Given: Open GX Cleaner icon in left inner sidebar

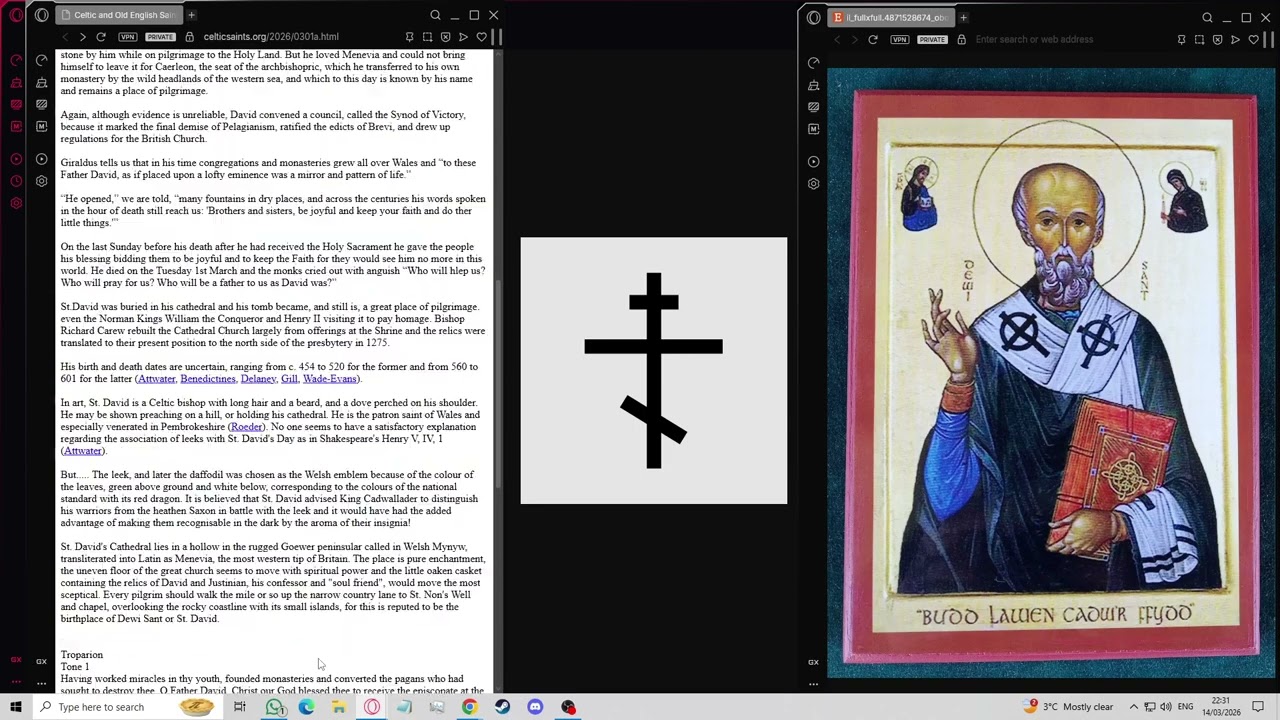Looking at the screenshot, I should point(41,82).
